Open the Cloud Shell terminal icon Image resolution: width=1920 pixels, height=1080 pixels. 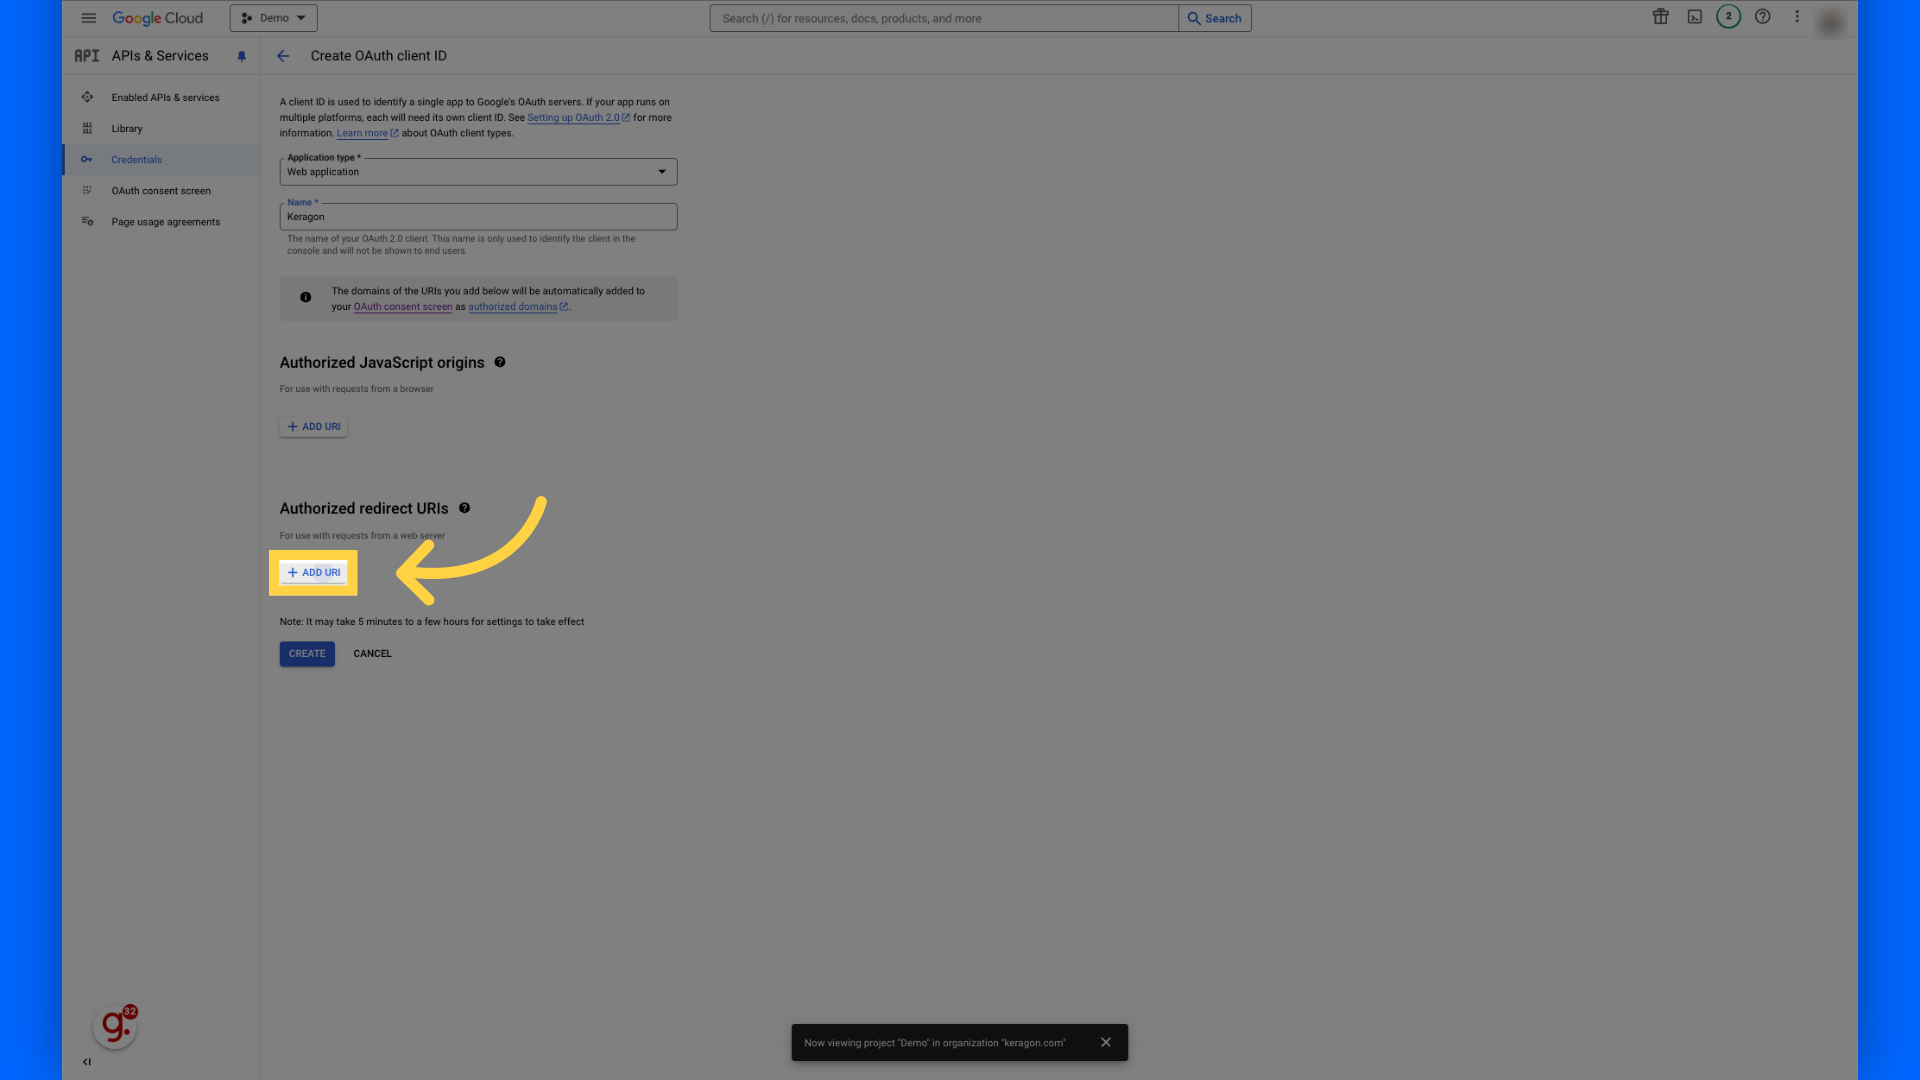pos(1694,17)
